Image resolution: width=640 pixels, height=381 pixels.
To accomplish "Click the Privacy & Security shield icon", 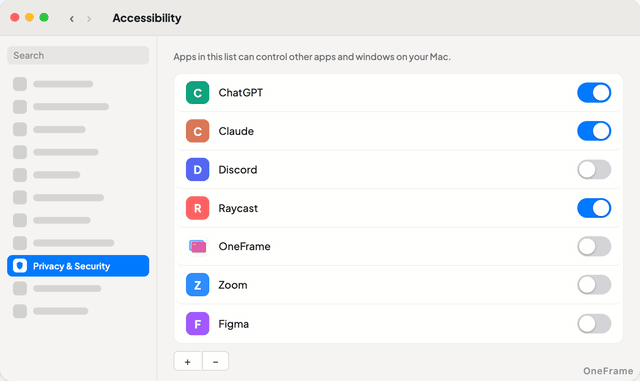I will click(20, 266).
